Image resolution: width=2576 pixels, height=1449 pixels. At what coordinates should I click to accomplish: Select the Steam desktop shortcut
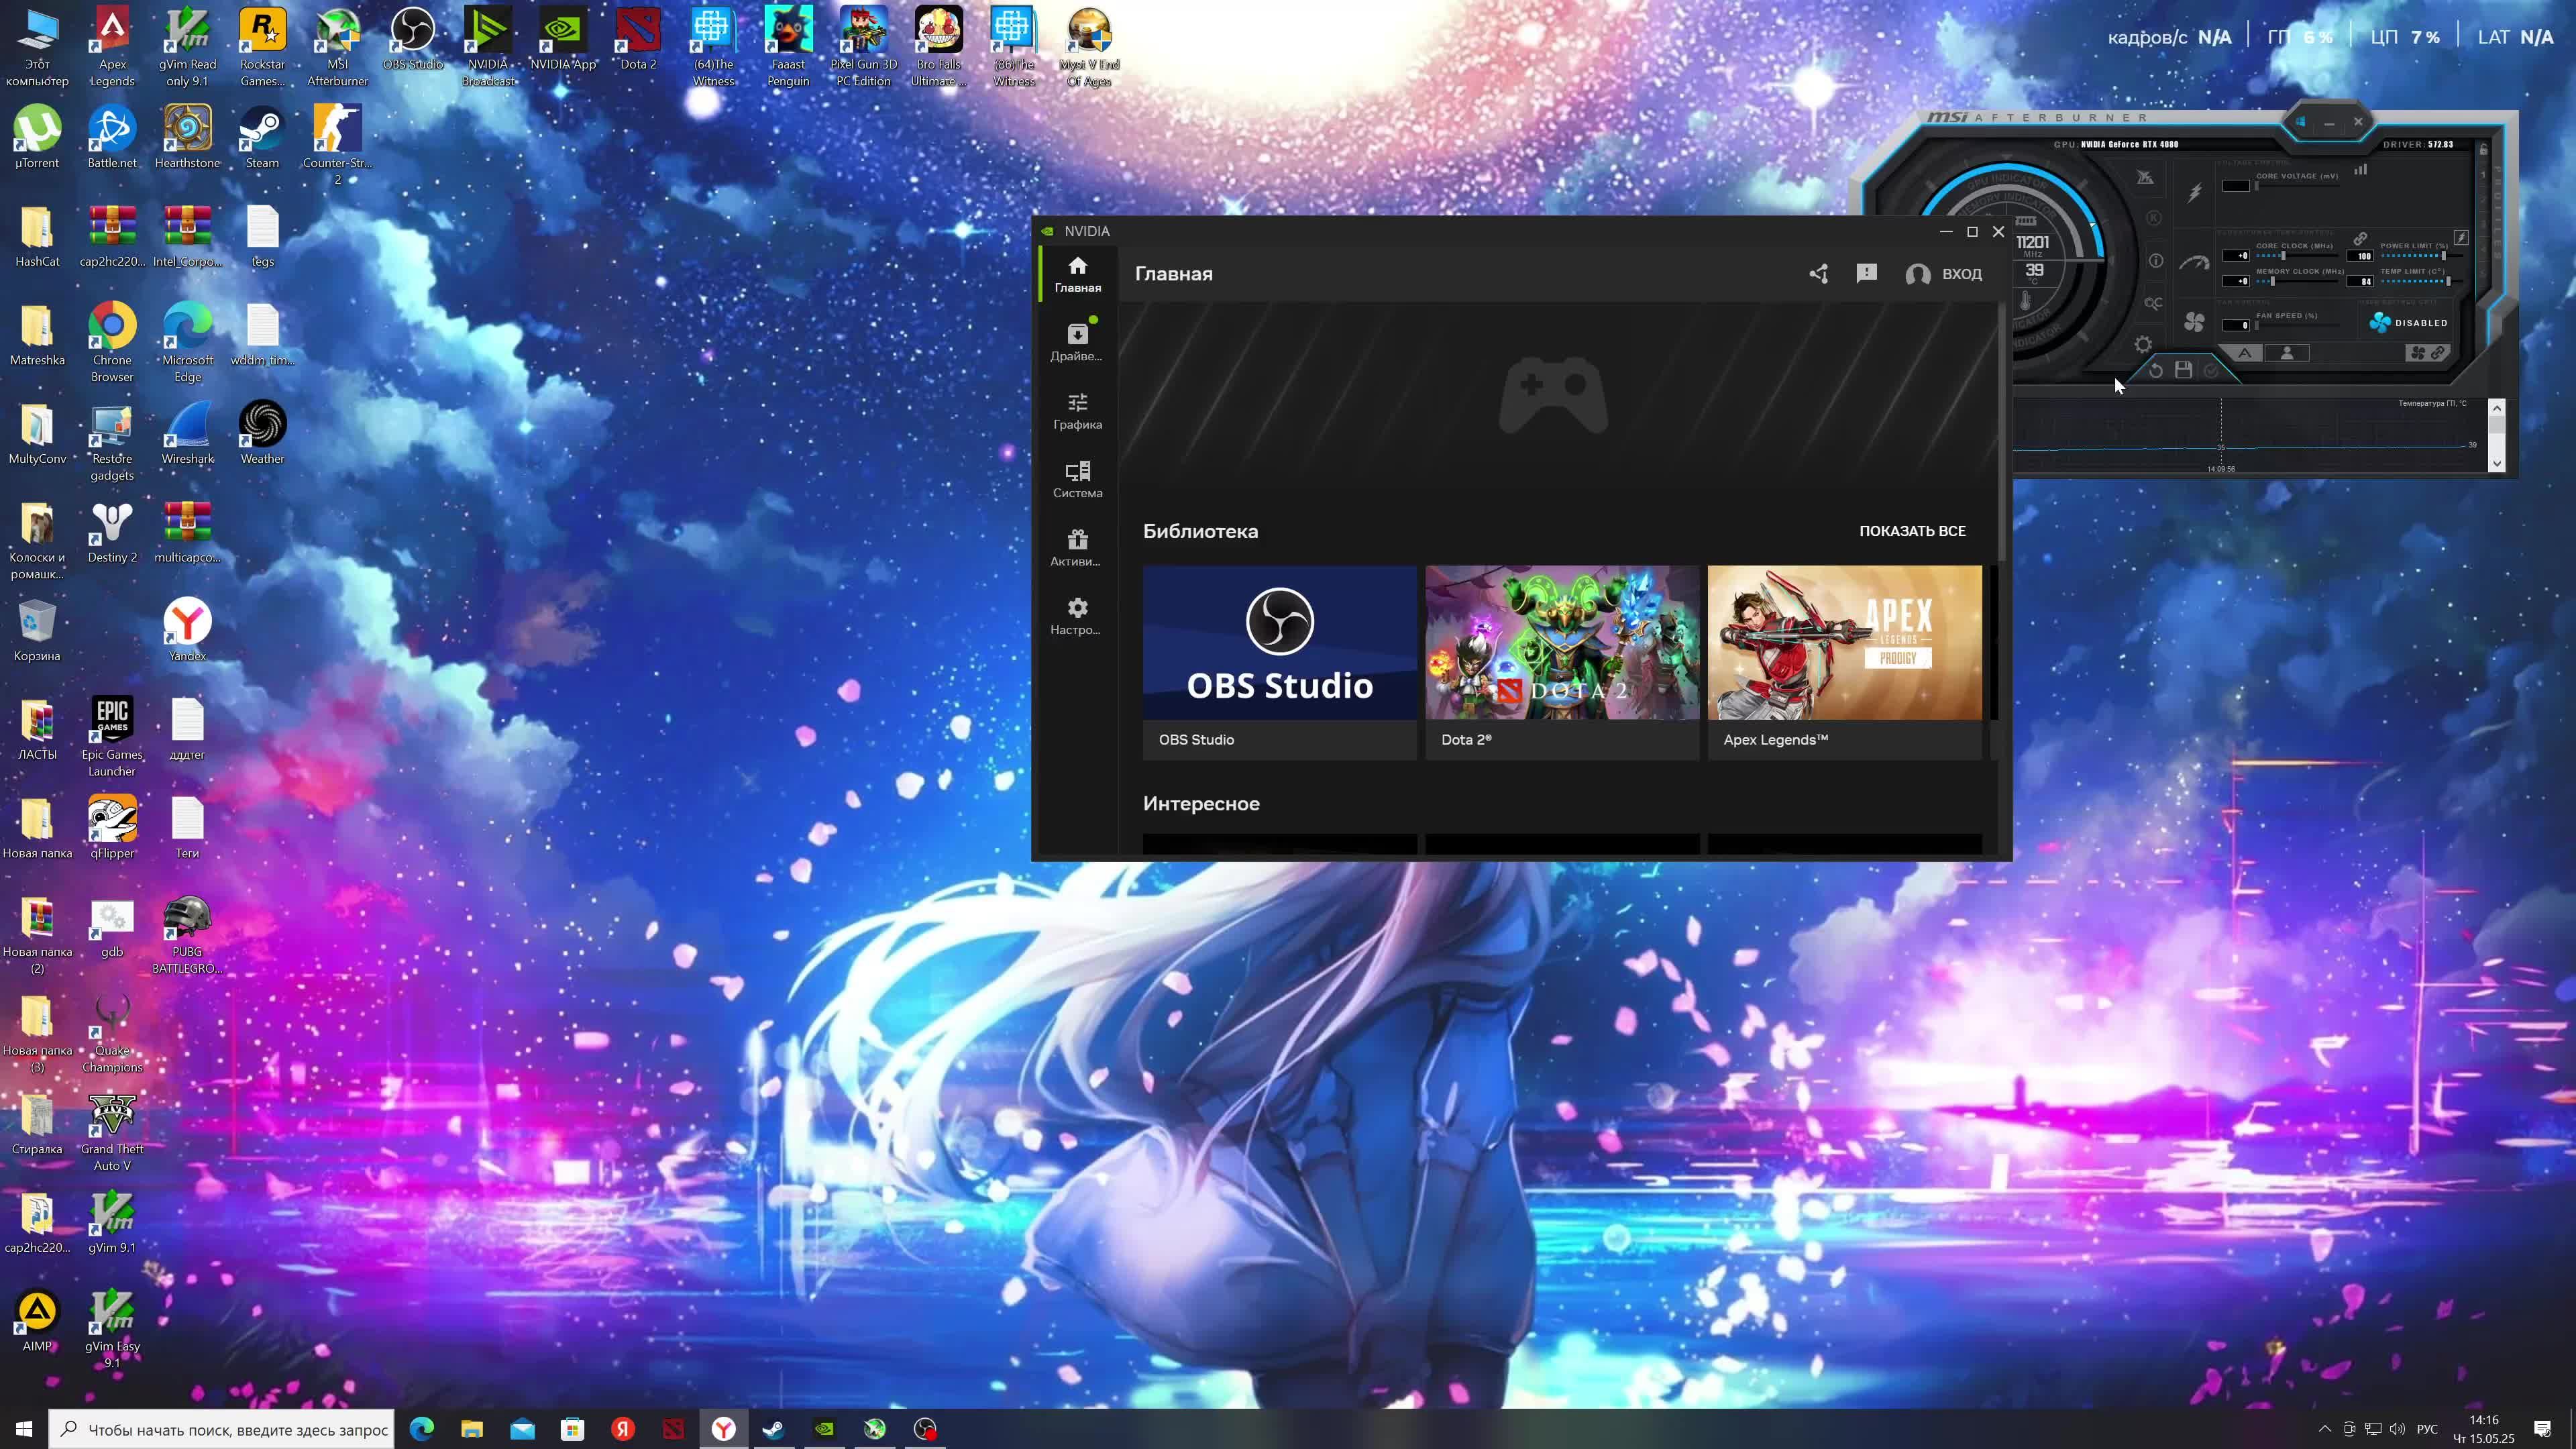(x=262, y=138)
